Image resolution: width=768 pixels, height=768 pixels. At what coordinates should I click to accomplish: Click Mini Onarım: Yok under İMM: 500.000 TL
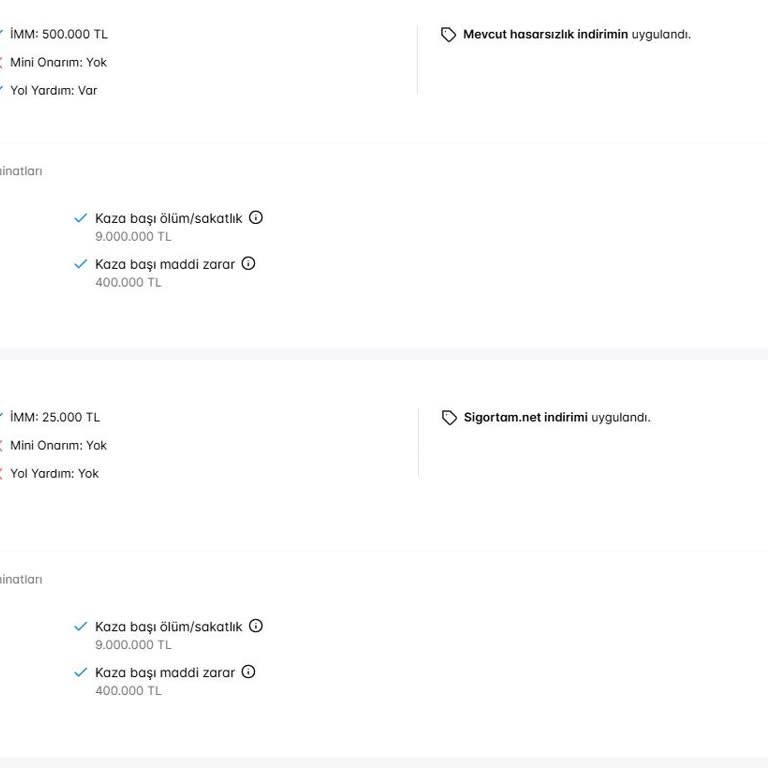pyautogui.click(x=58, y=62)
